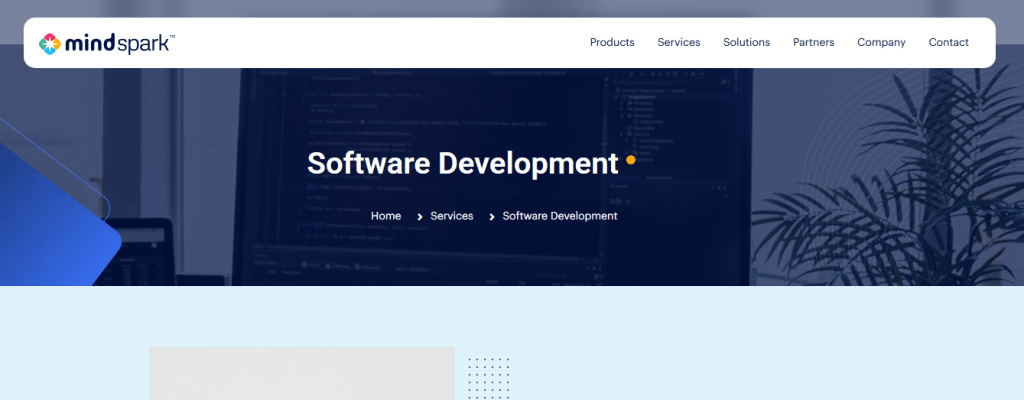Click the chevron before Software Development breadcrumb
1024x400 pixels.
click(492, 216)
